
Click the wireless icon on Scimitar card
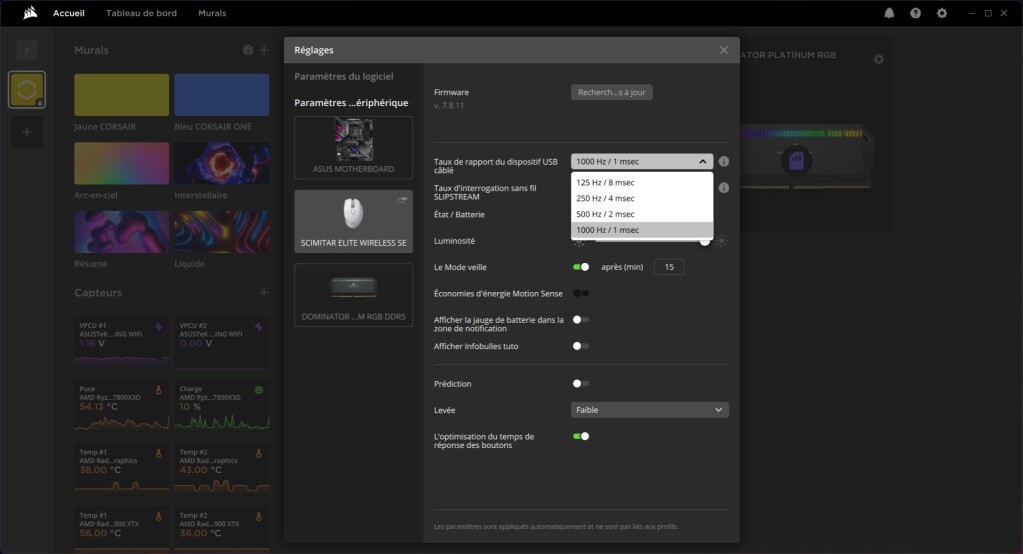(x=402, y=200)
